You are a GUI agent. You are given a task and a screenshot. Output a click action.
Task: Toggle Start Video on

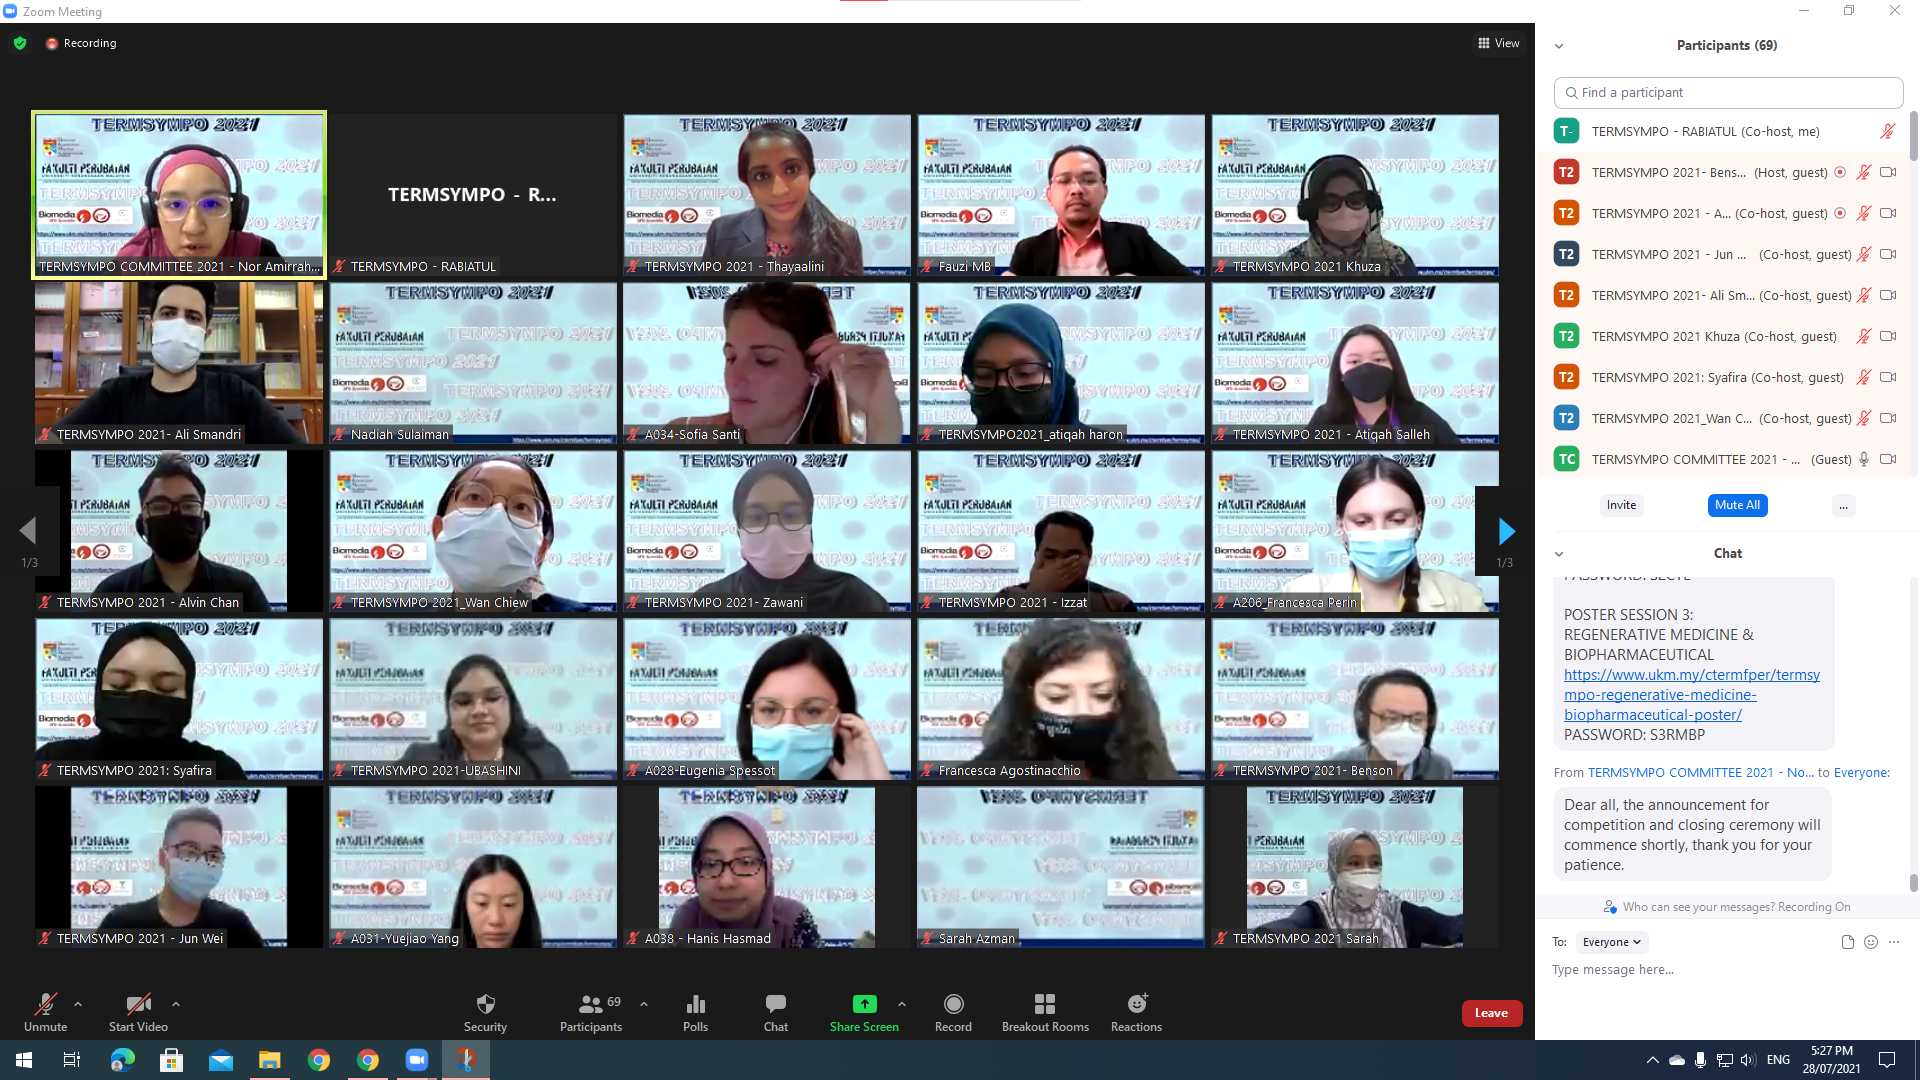click(138, 1011)
